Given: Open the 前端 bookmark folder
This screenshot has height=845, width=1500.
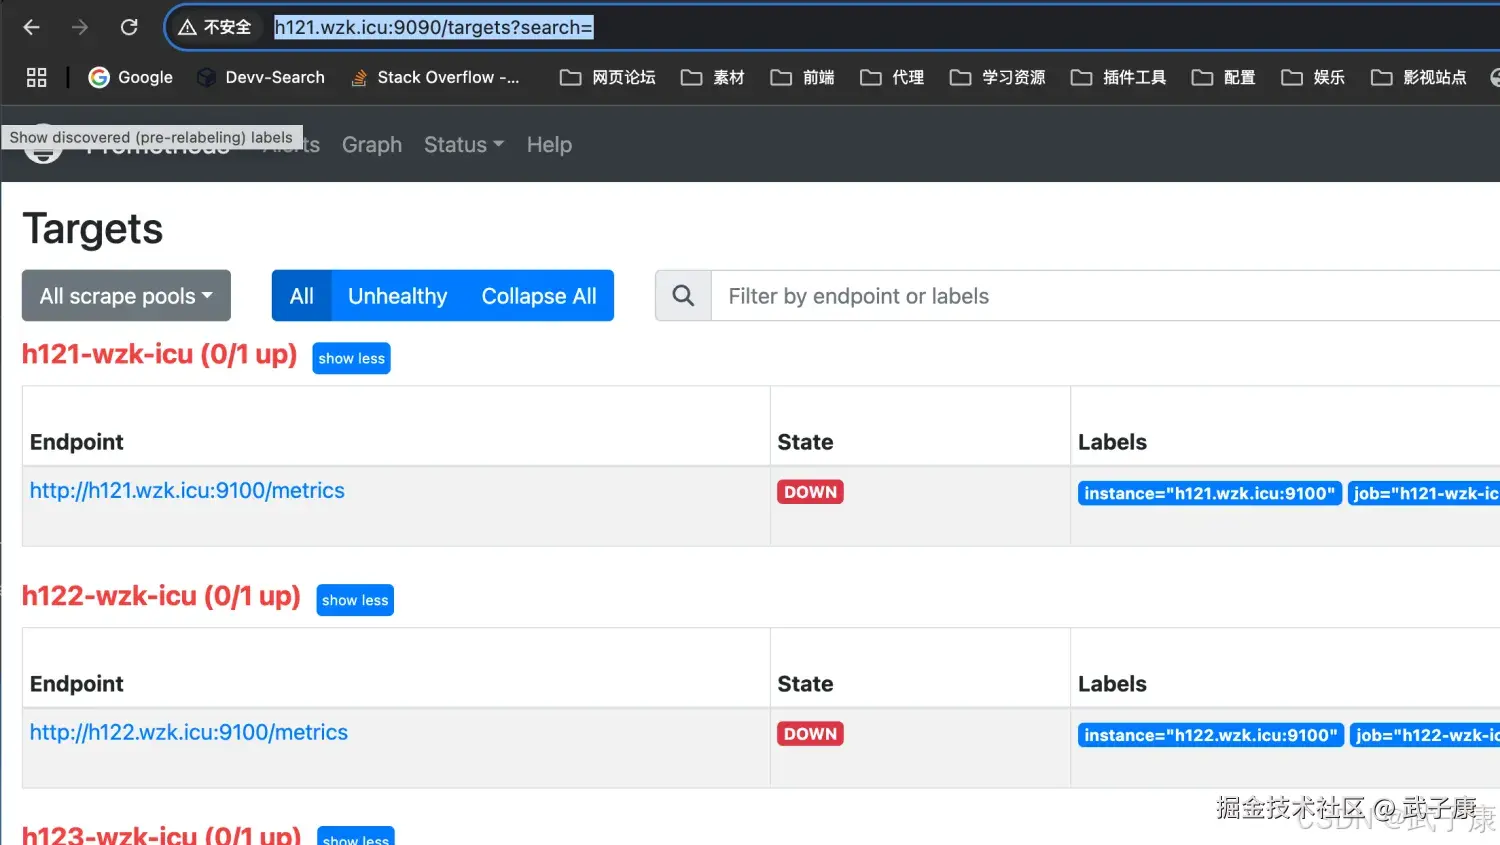Looking at the screenshot, I should pyautogui.click(x=803, y=77).
